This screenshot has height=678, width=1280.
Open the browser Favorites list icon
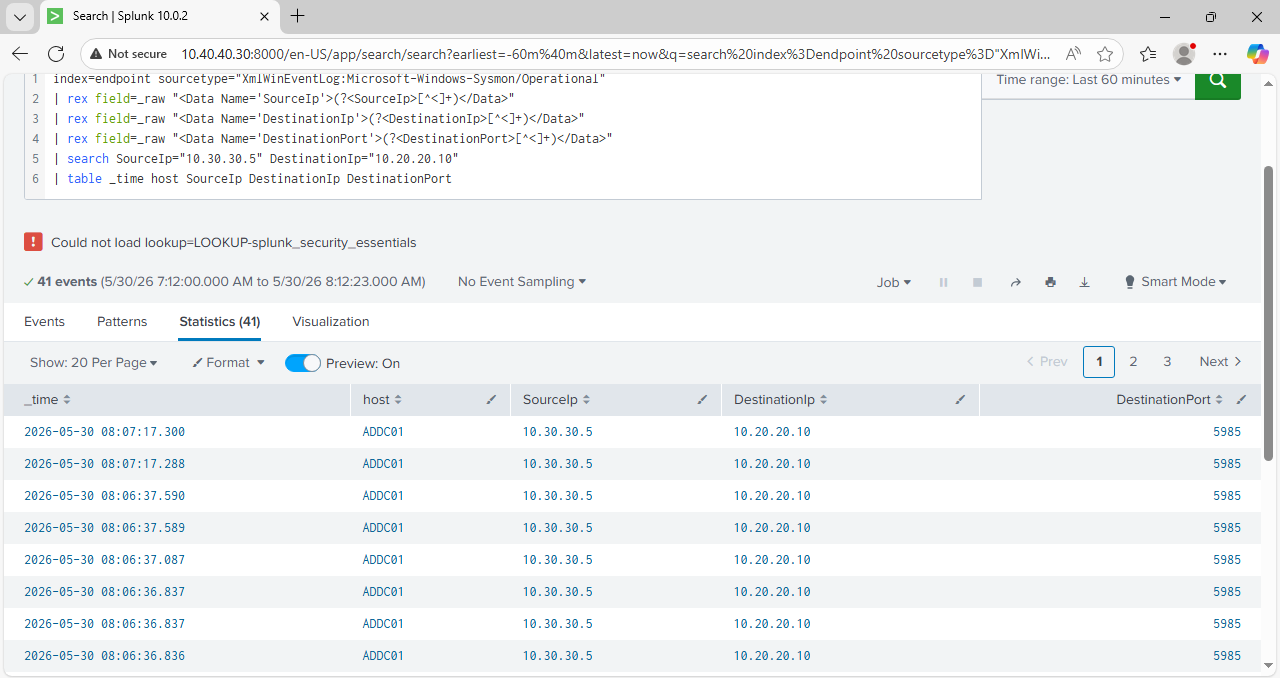(x=1148, y=54)
